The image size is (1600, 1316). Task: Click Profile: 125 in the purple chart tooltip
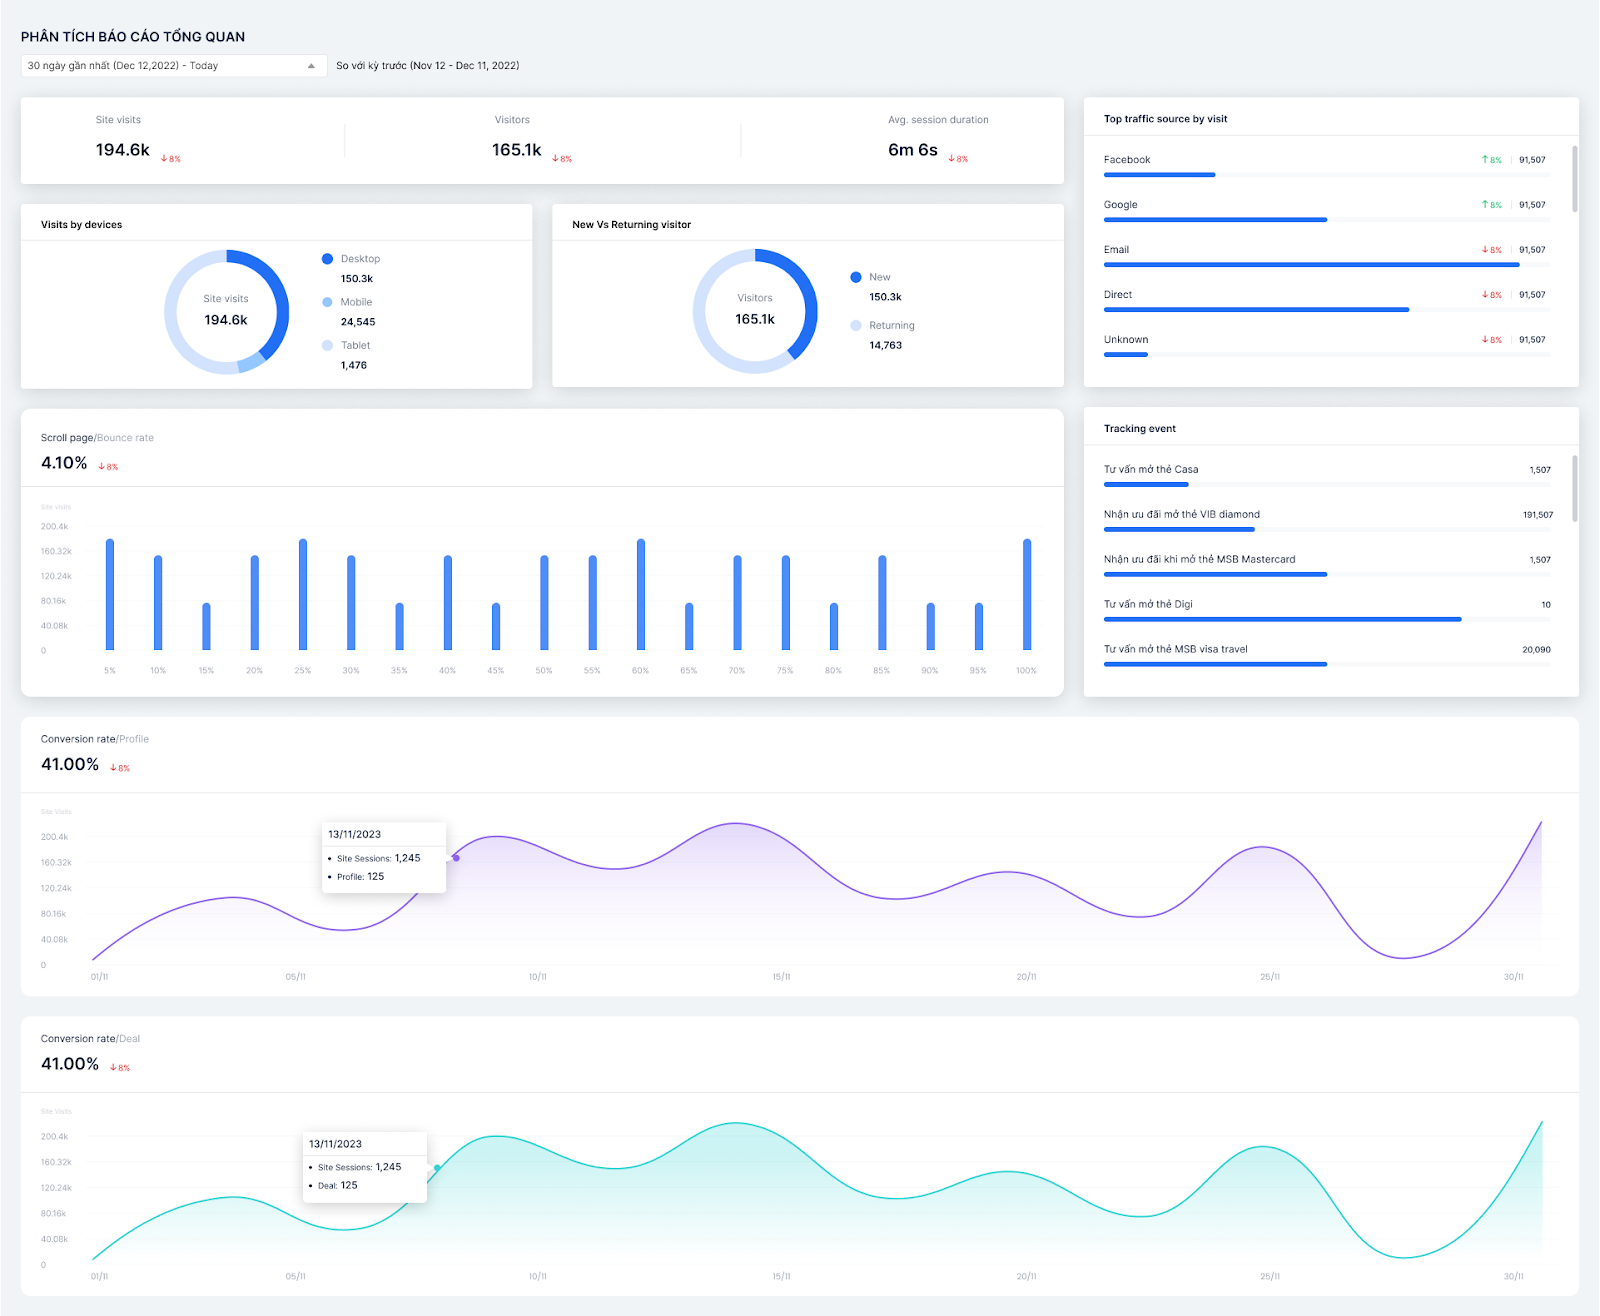coord(360,877)
